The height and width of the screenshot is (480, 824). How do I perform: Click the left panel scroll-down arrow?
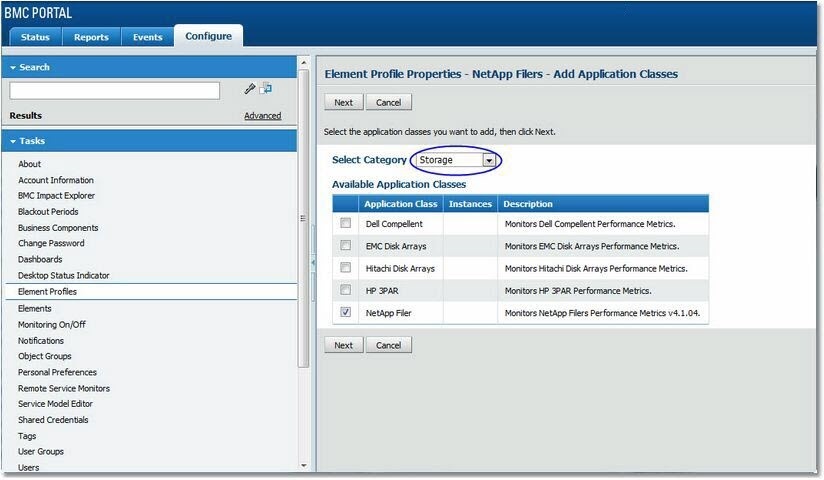coord(303,465)
